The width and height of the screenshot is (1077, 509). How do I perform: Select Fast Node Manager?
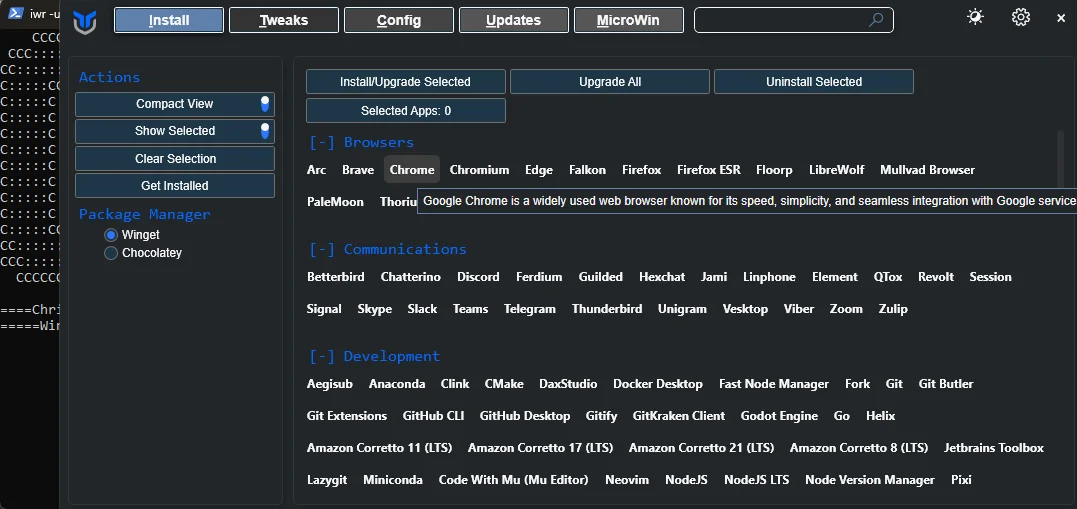point(774,384)
